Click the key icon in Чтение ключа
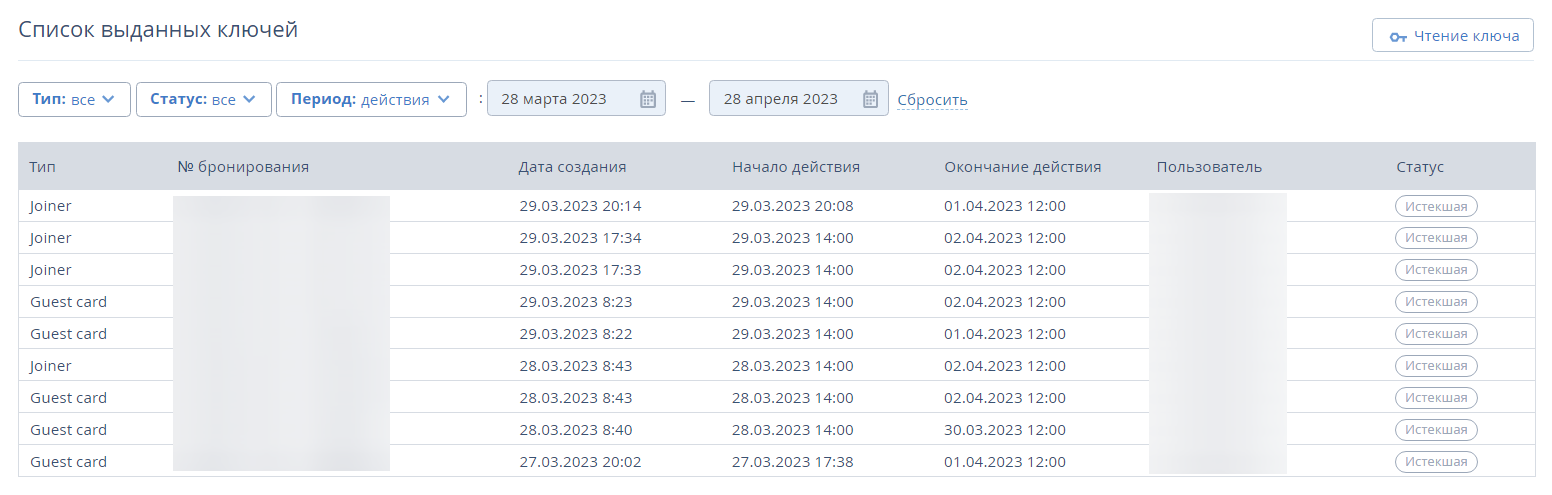Viewport: 1552px width, 495px height. (x=1398, y=37)
